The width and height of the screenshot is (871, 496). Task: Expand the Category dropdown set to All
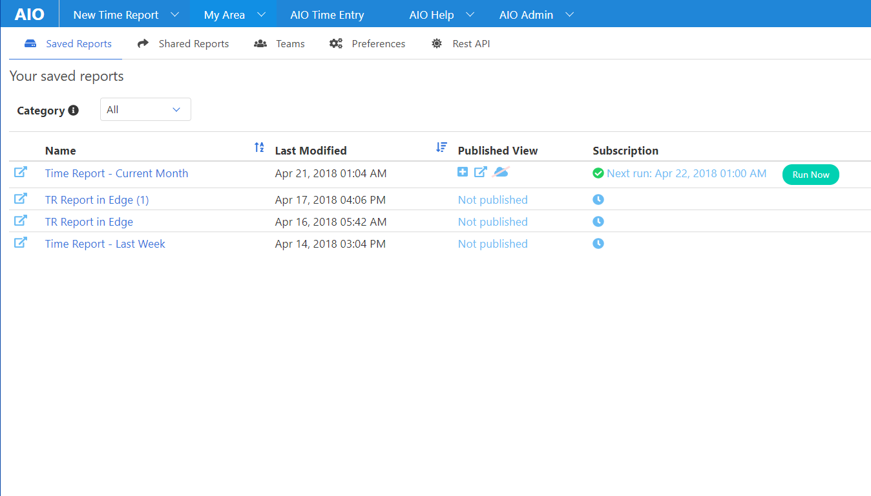(145, 110)
